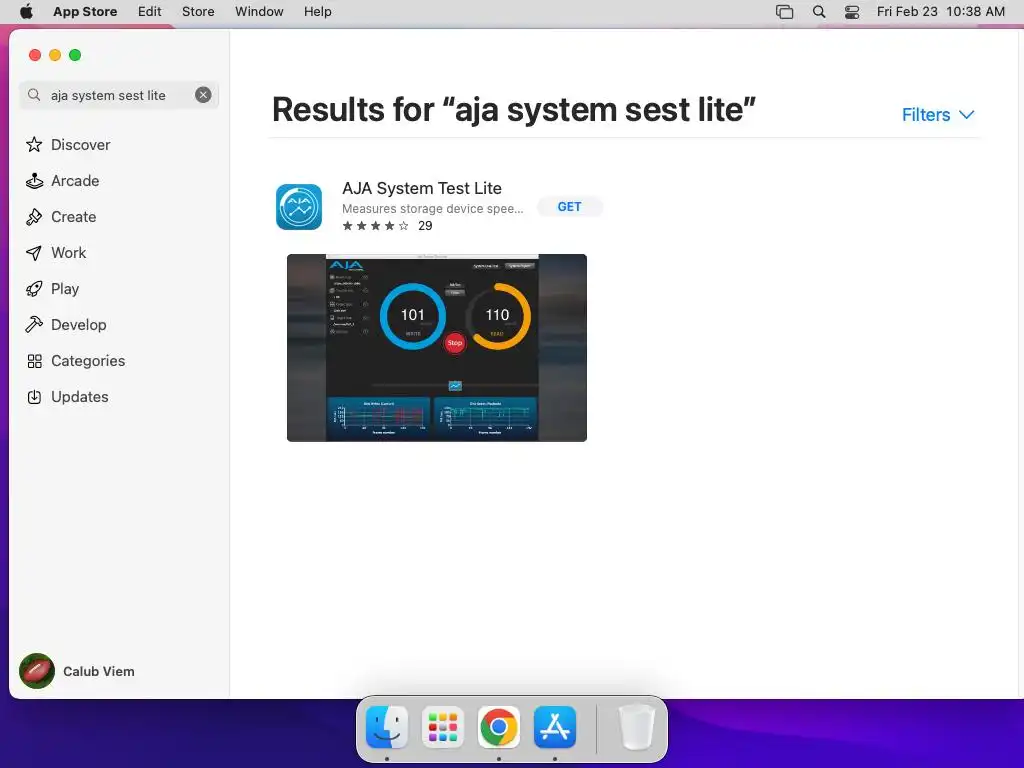The height and width of the screenshot is (768, 1024).
Task: Open Launchpad from the Dock
Action: click(443, 727)
